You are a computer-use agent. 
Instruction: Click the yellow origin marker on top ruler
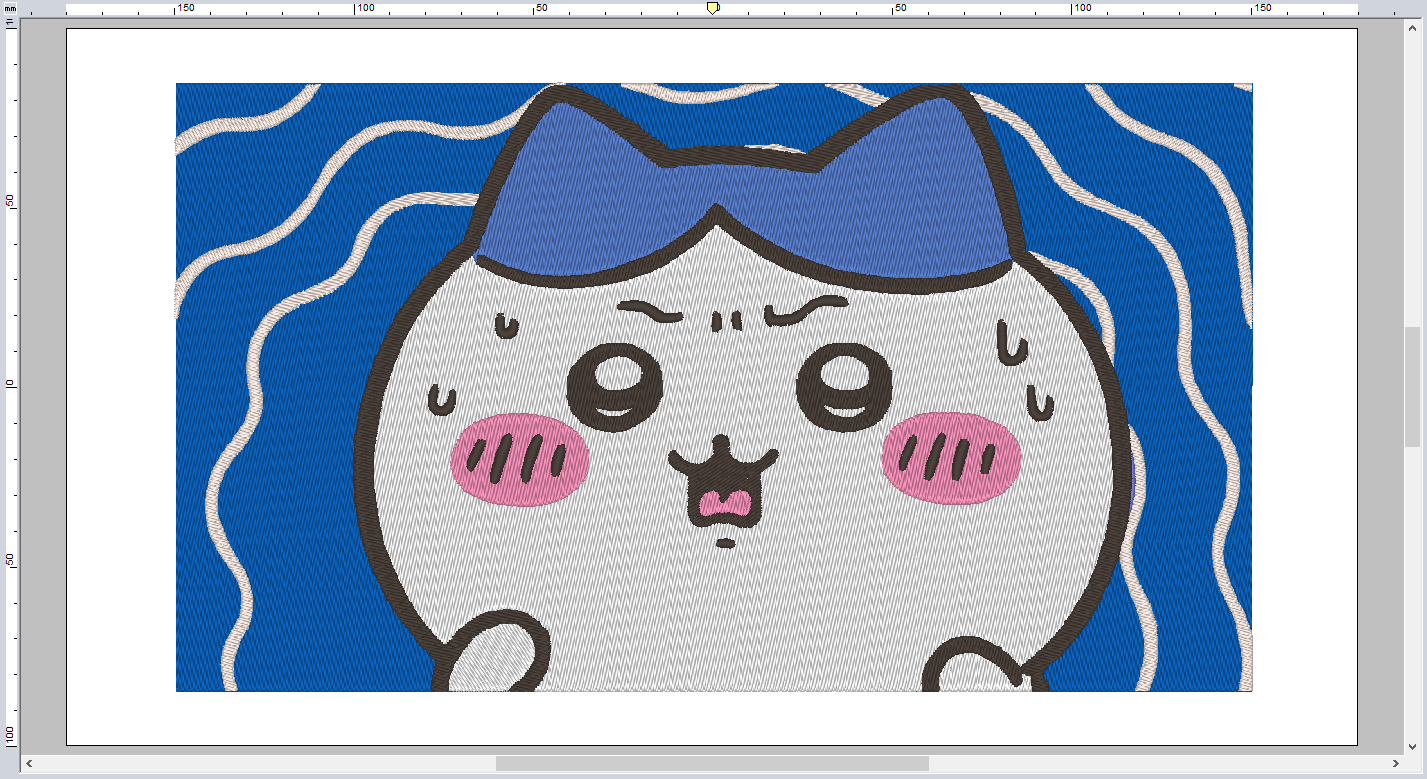712,8
